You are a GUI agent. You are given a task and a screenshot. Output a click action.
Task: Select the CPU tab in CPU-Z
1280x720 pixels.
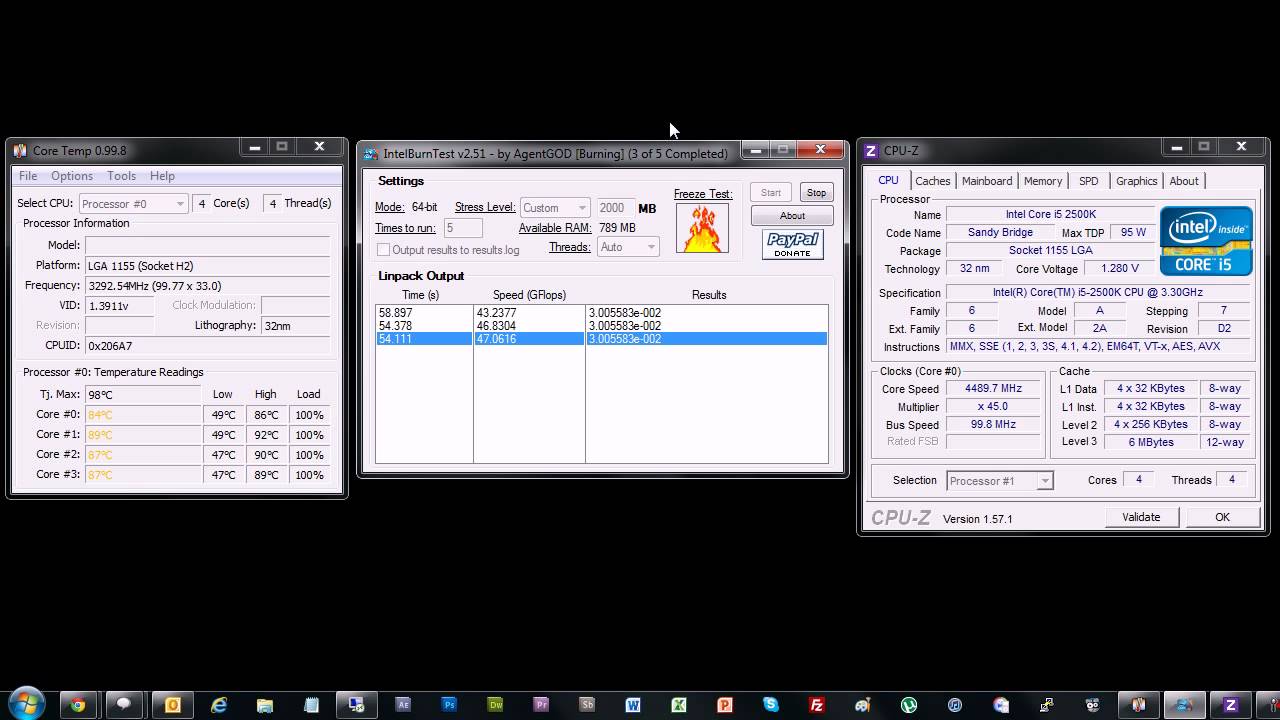[888, 180]
